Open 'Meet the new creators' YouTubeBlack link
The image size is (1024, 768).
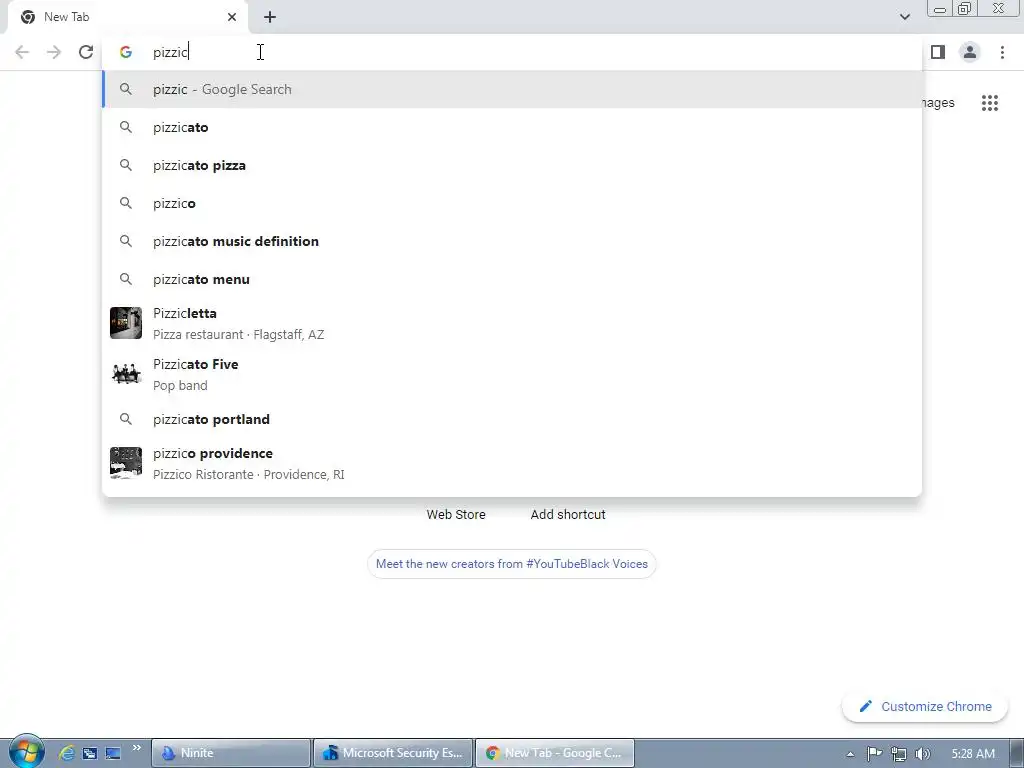511,564
